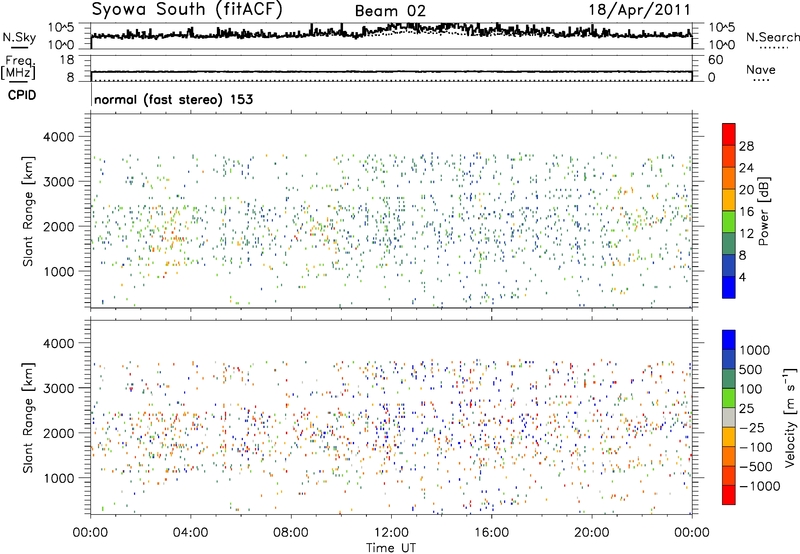Click the 'Time UT' axis title
800x554 pixels.
[391, 548]
